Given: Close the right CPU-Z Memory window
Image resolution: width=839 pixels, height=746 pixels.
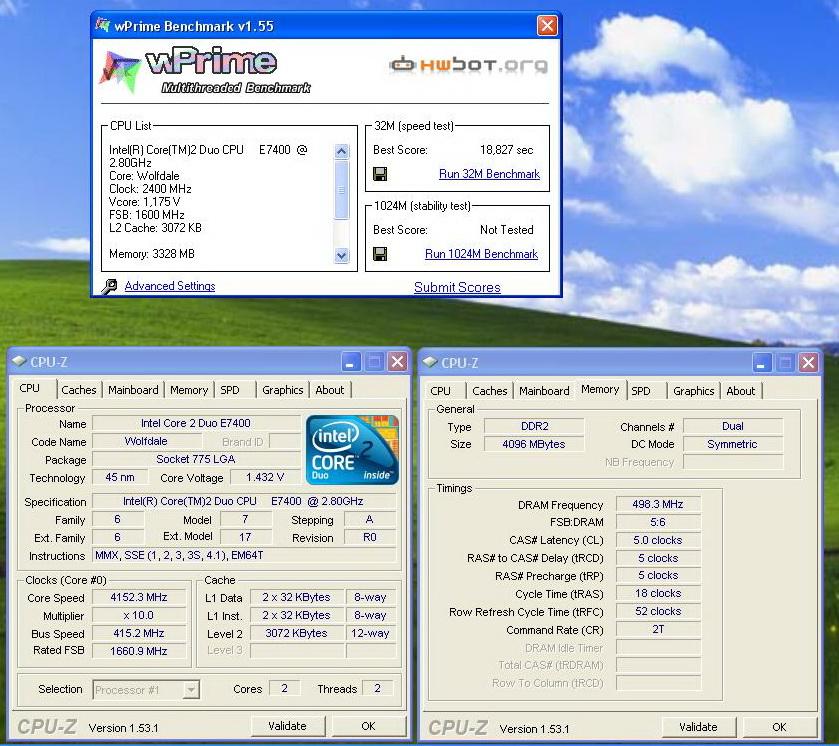Looking at the screenshot, I should click(808, 363).
